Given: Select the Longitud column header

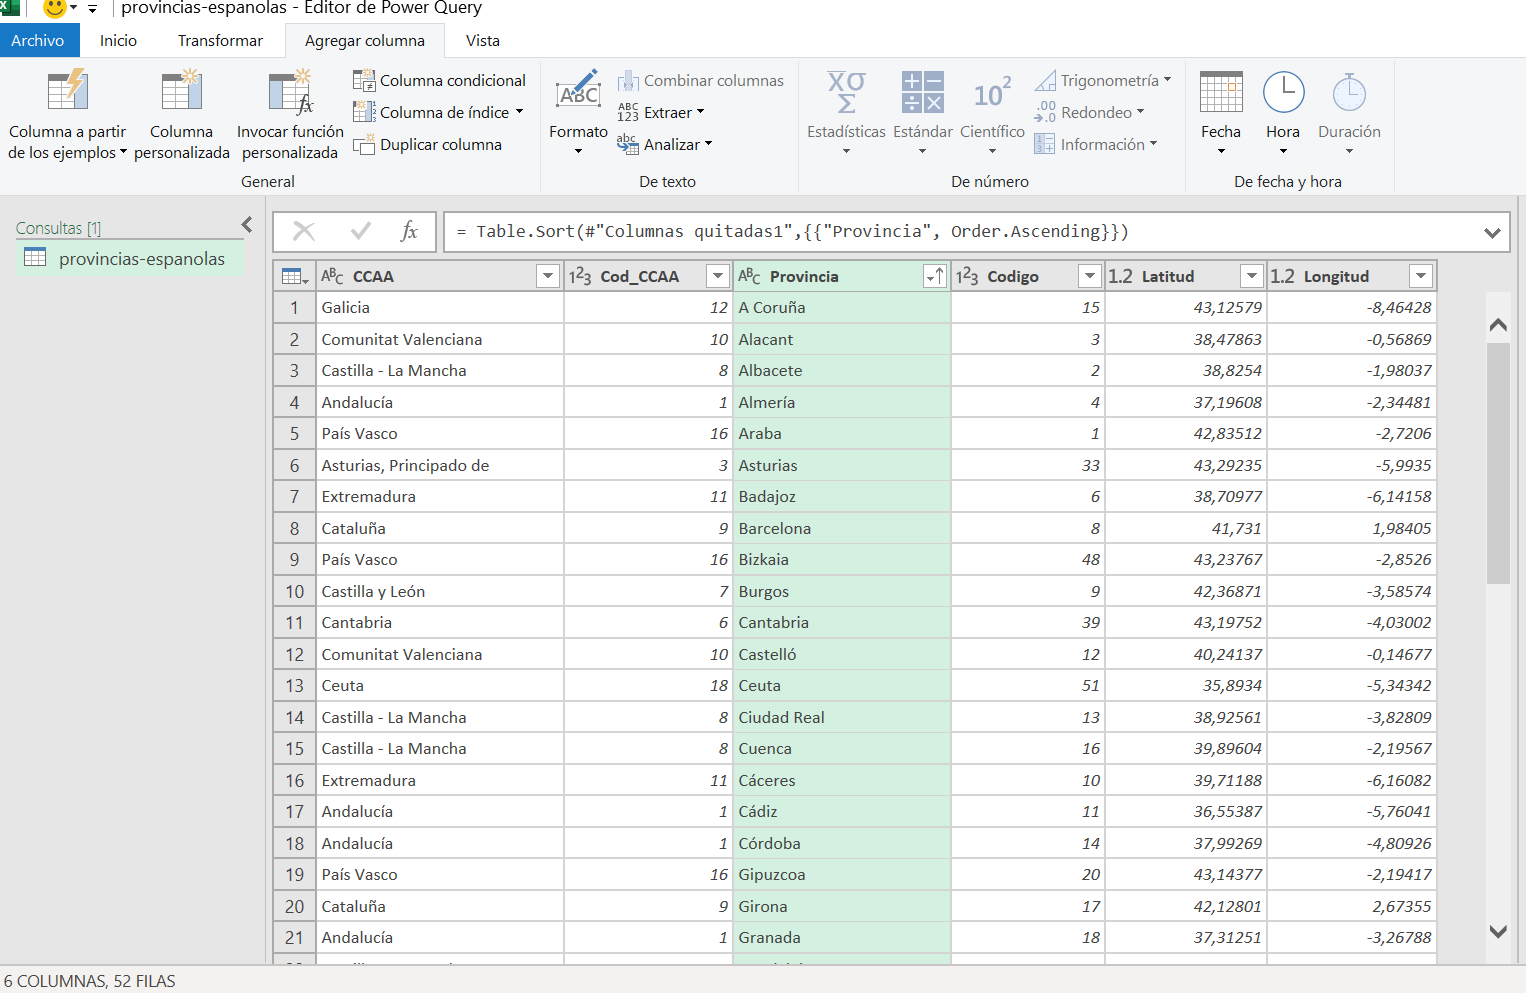Looking at the screenshot, I should pyautogui.click(x=1351, y=276).
